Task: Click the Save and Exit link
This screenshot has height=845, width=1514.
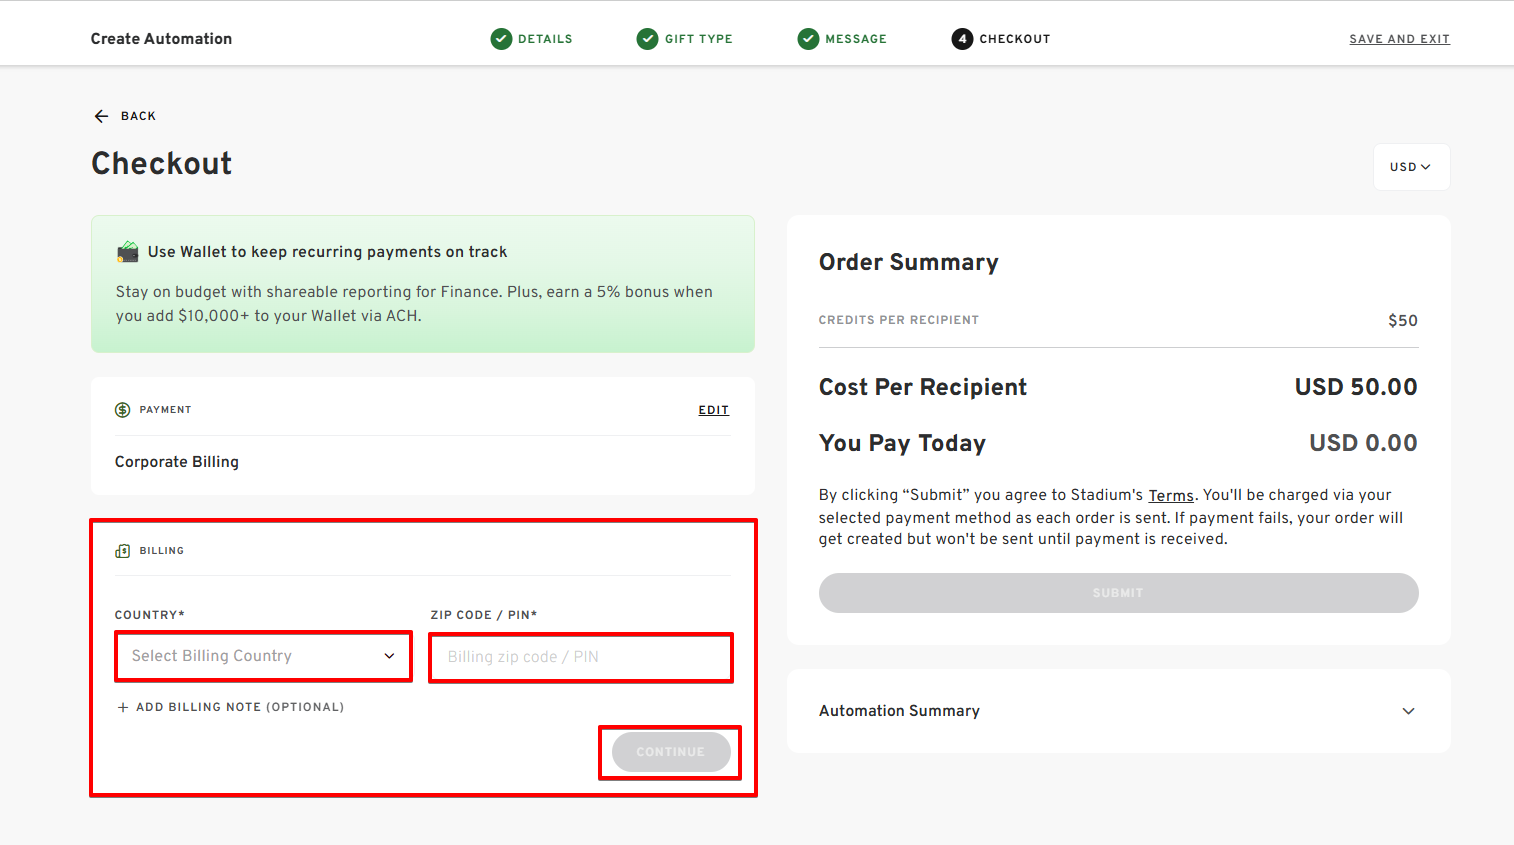Action: click(x=1399, y=39)
